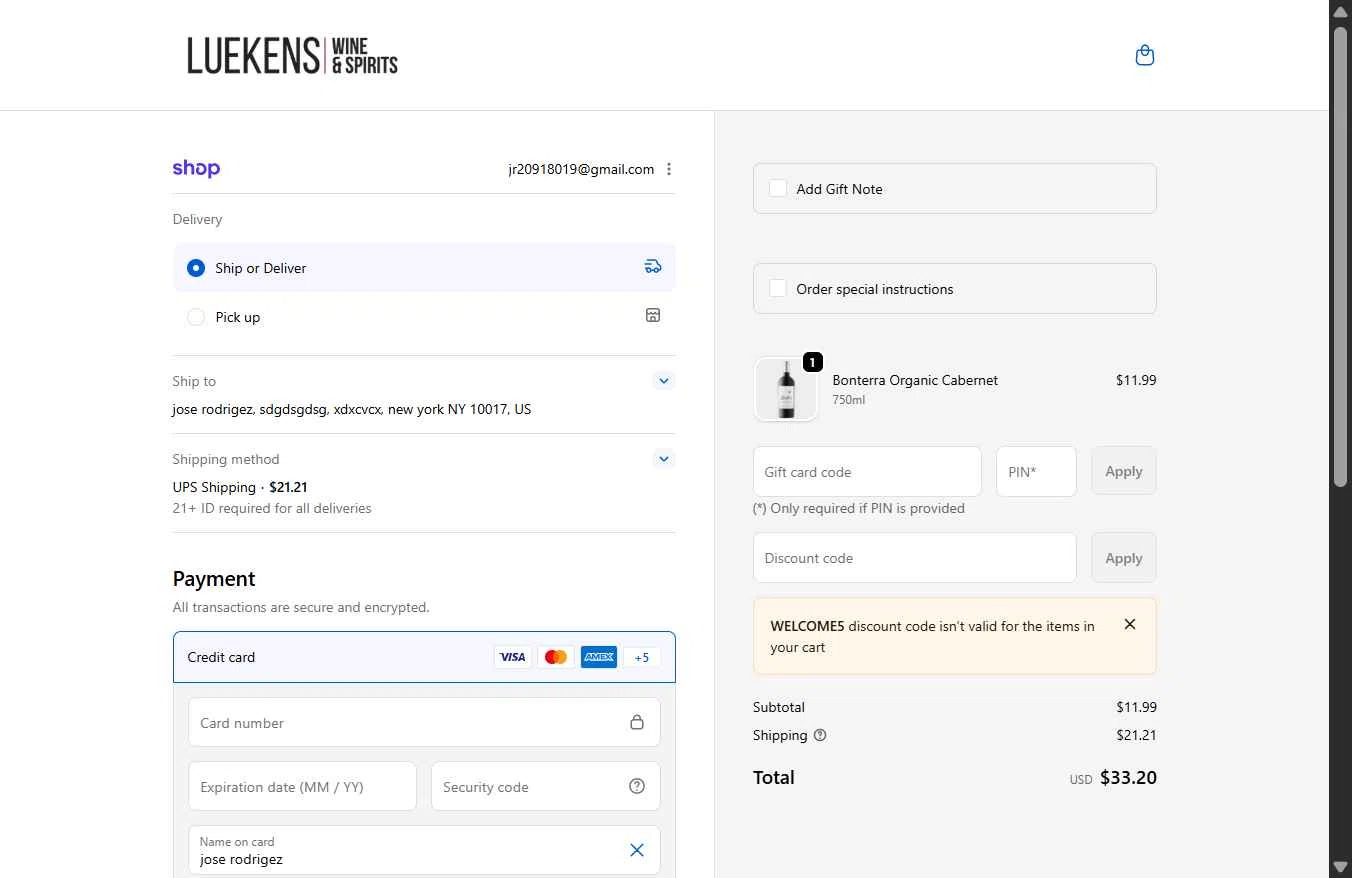Click the store pickup icon

[x=653, y=315]
